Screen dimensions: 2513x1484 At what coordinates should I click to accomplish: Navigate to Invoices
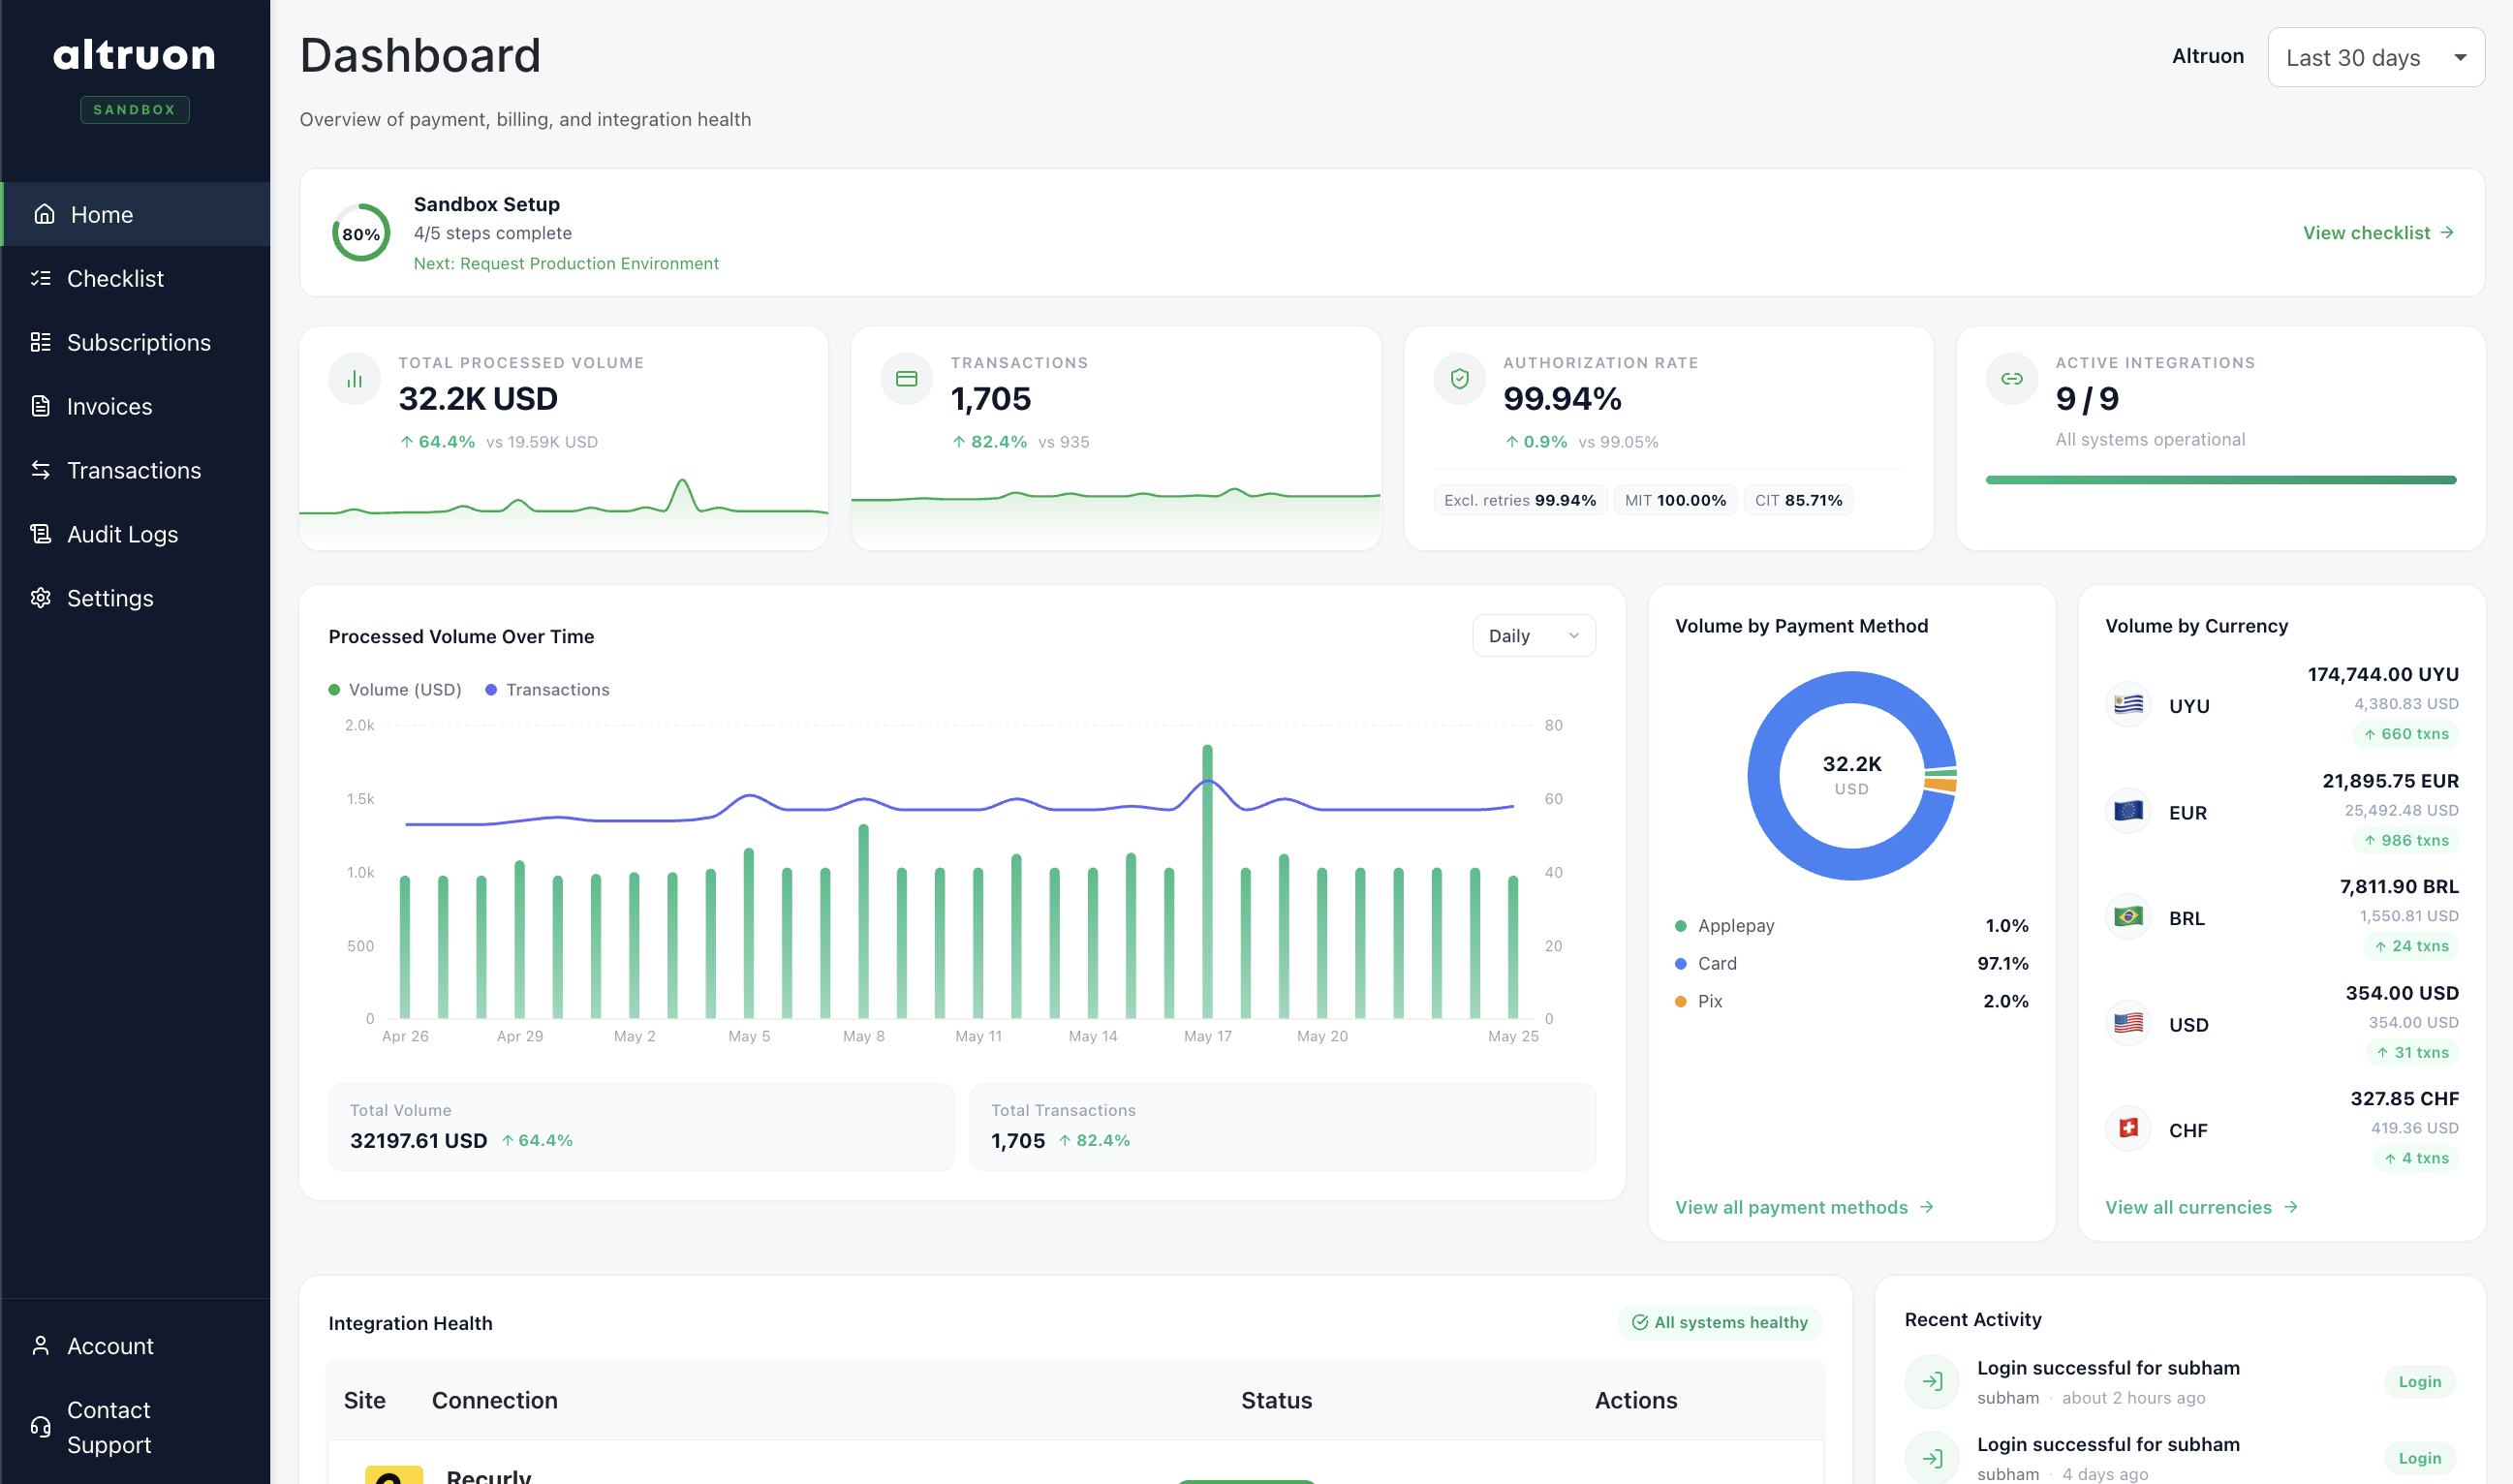135,406
